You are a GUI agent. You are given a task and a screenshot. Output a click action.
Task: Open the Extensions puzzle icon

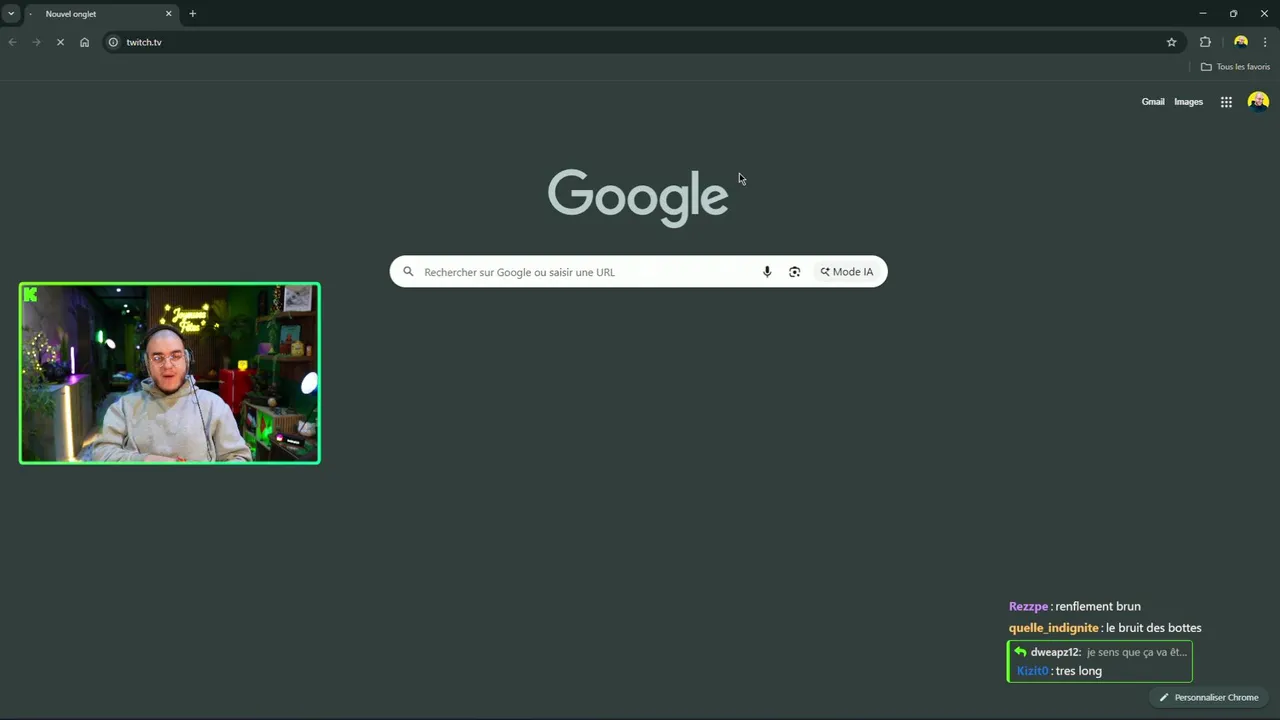1205,42
